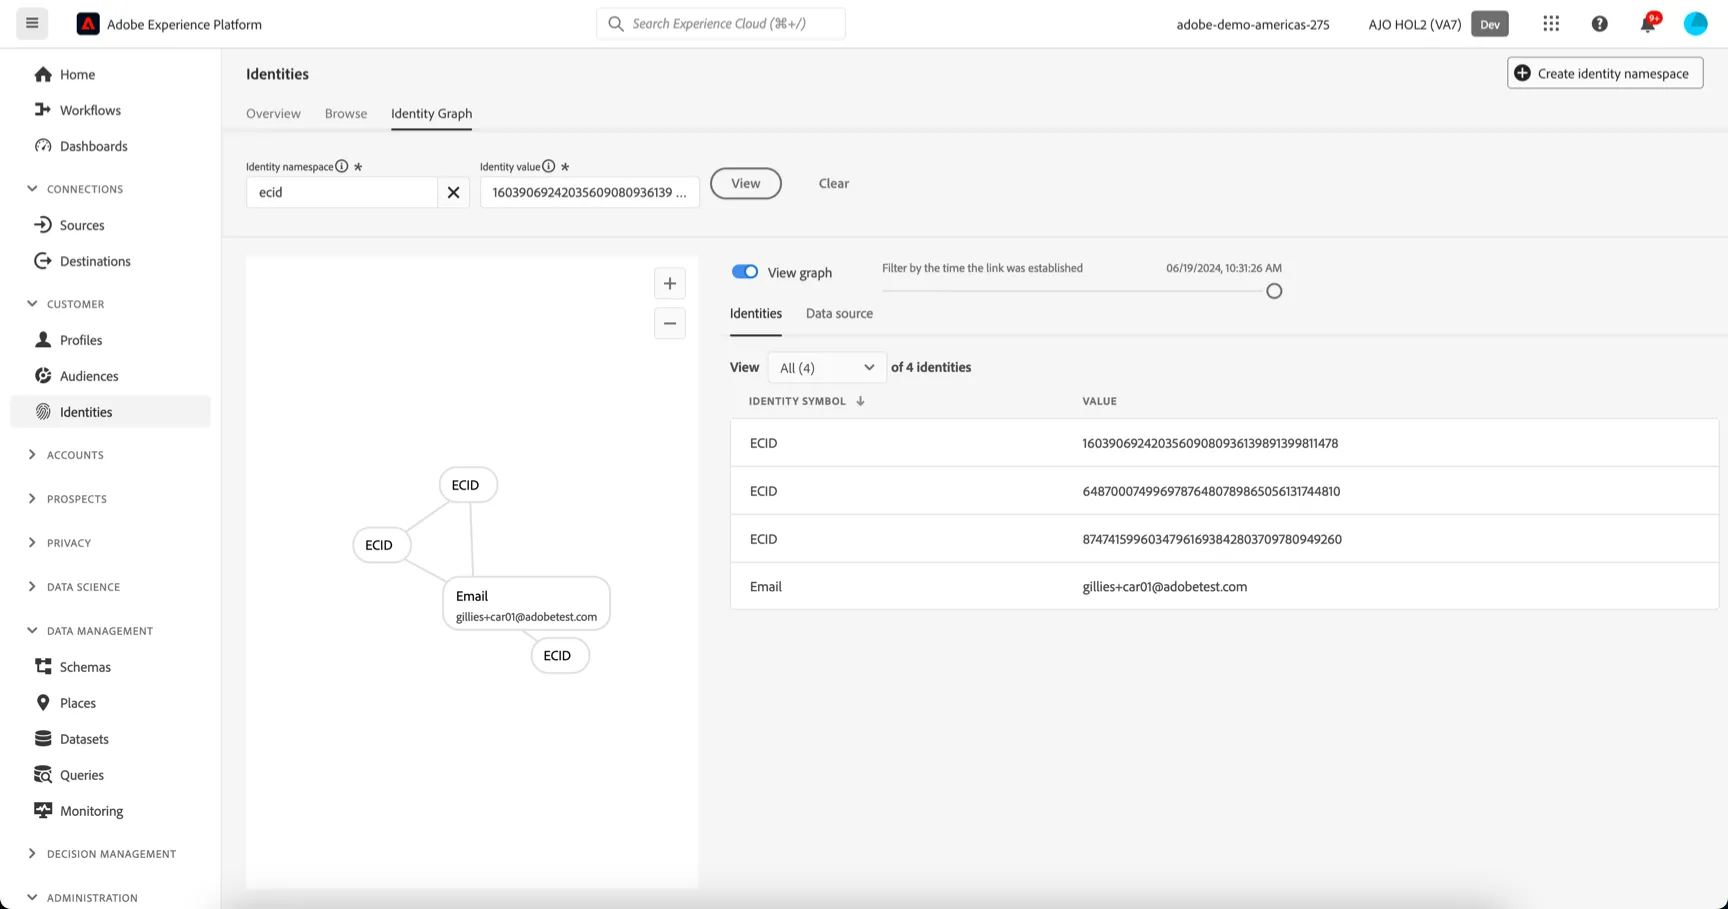Toggle the View graph switch off
This screenshot has height=909, width=1728.
pos(745,272)
